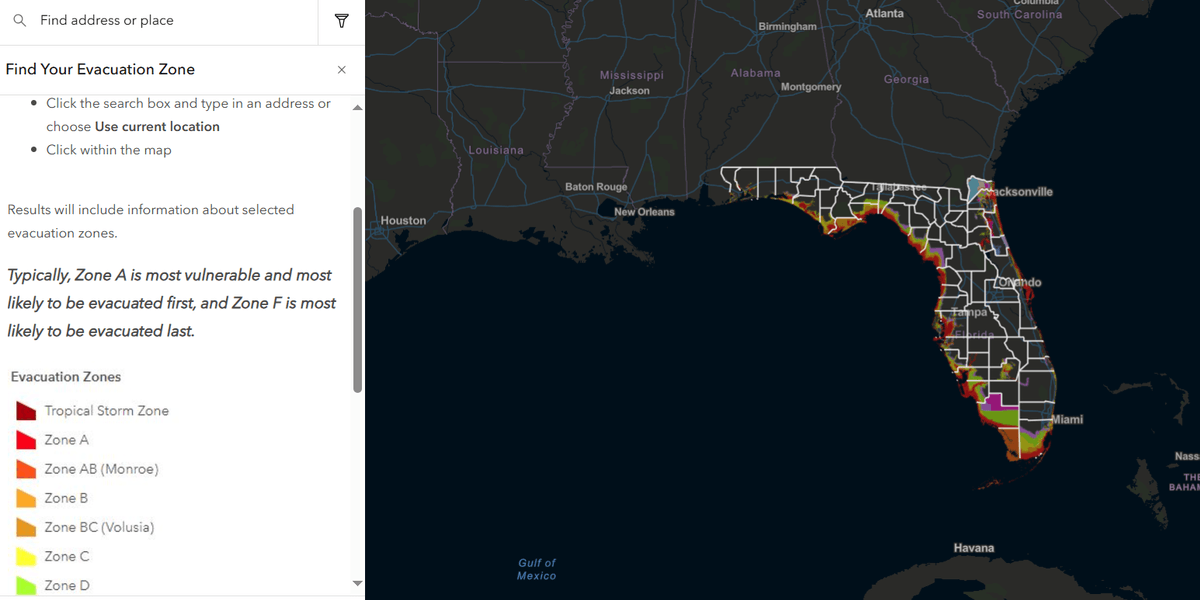Click the Houston label on the map
The width and height of the screenshot is (1200, 600).
(x=403, y=221)
